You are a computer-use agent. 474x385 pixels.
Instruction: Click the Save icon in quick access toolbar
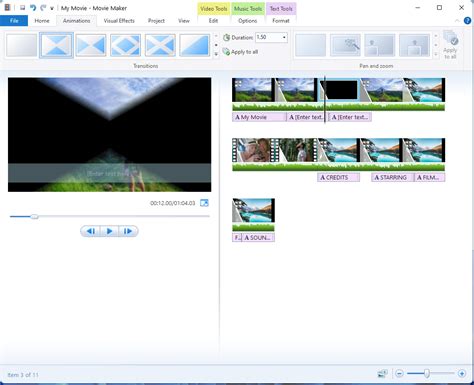[22, 8]
